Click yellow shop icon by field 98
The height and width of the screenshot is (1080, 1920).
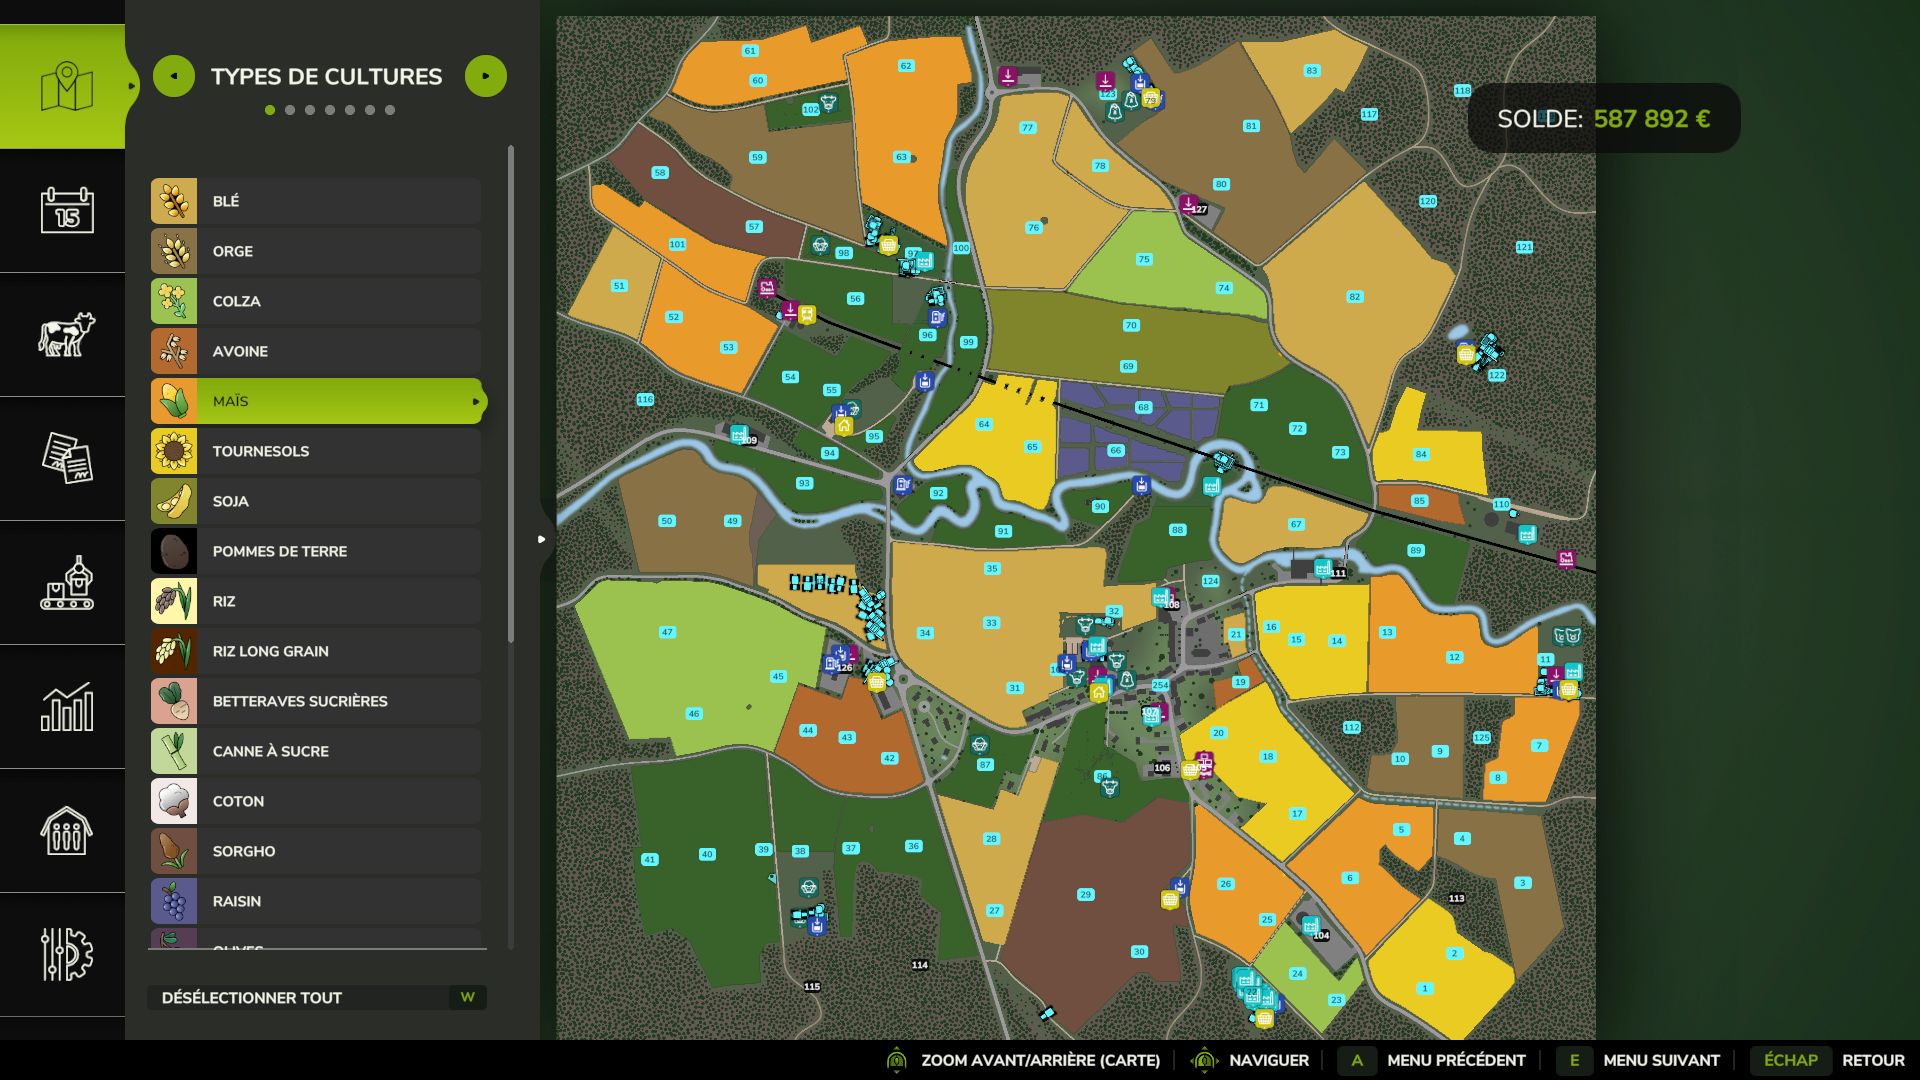[888, 246]
